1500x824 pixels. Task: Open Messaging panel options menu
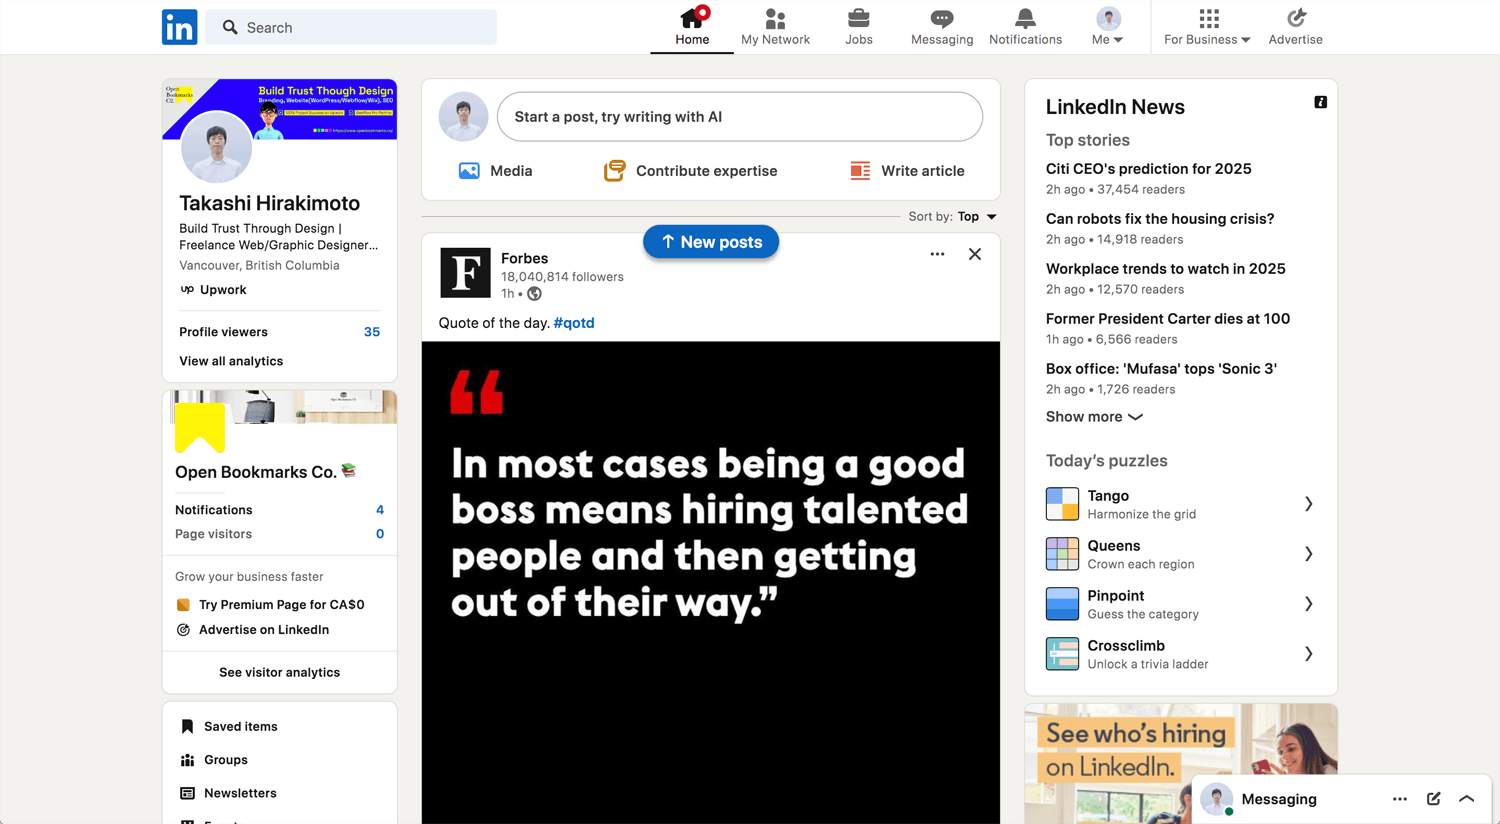pyautogui.click(x=1400, y=799)
